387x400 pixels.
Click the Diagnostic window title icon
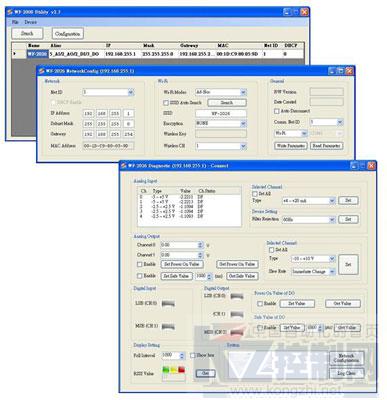[124, 166]
